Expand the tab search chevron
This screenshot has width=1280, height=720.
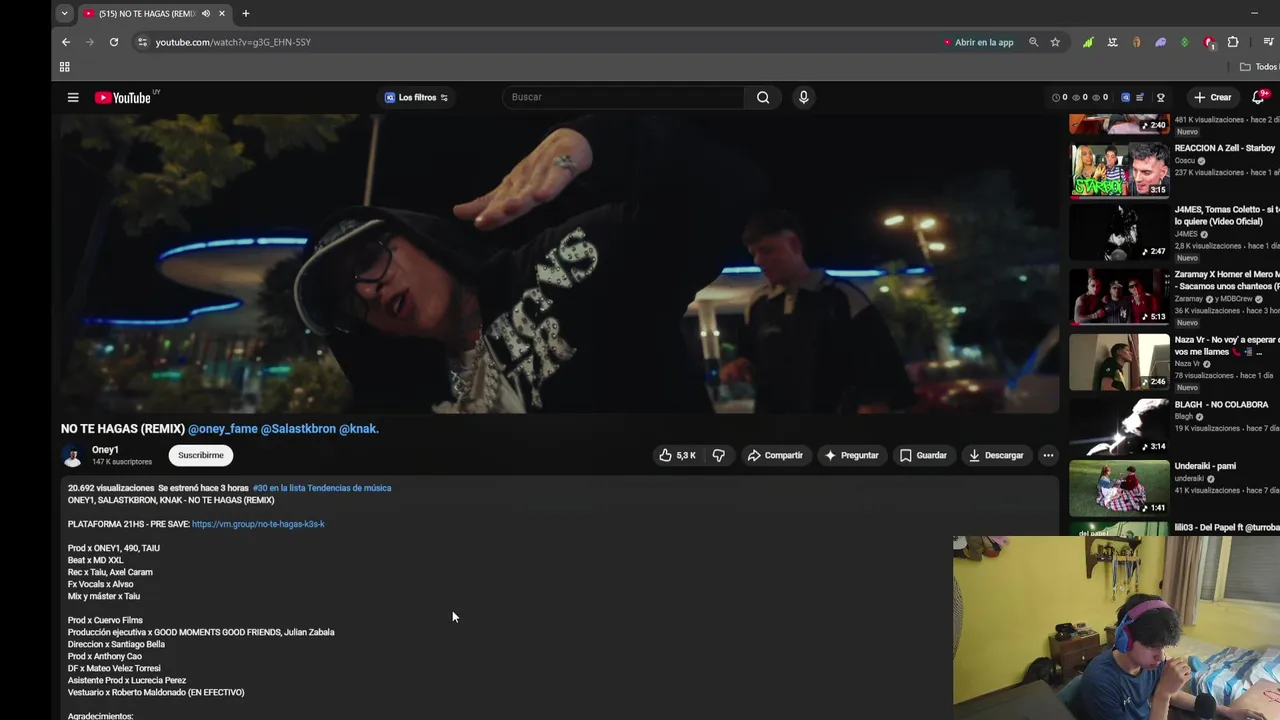[64, 13]
